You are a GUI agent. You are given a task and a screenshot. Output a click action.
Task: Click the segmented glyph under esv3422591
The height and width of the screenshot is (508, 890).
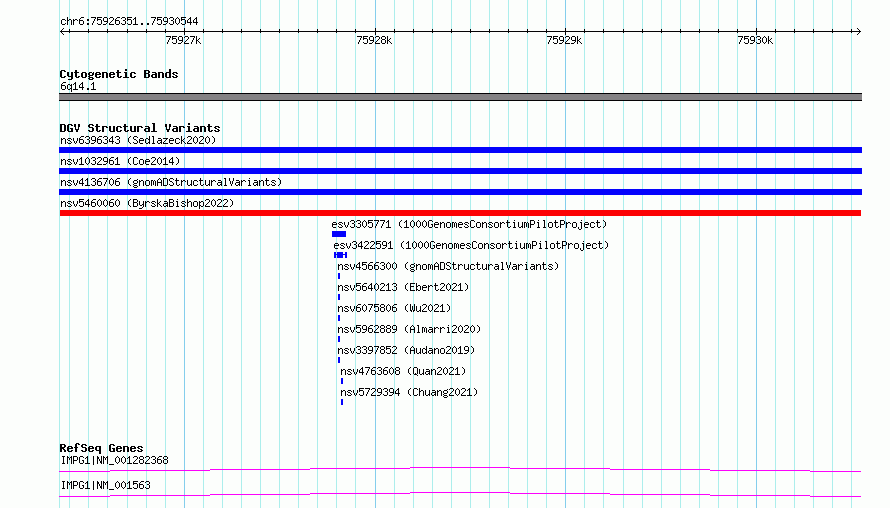tap(341, 255)
